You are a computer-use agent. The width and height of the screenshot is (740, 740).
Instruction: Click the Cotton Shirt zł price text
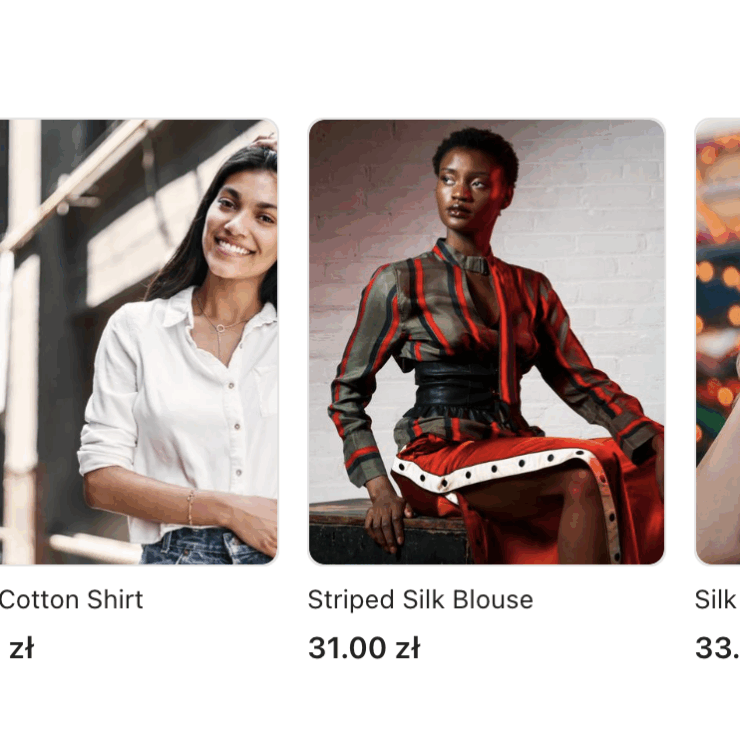21,648
